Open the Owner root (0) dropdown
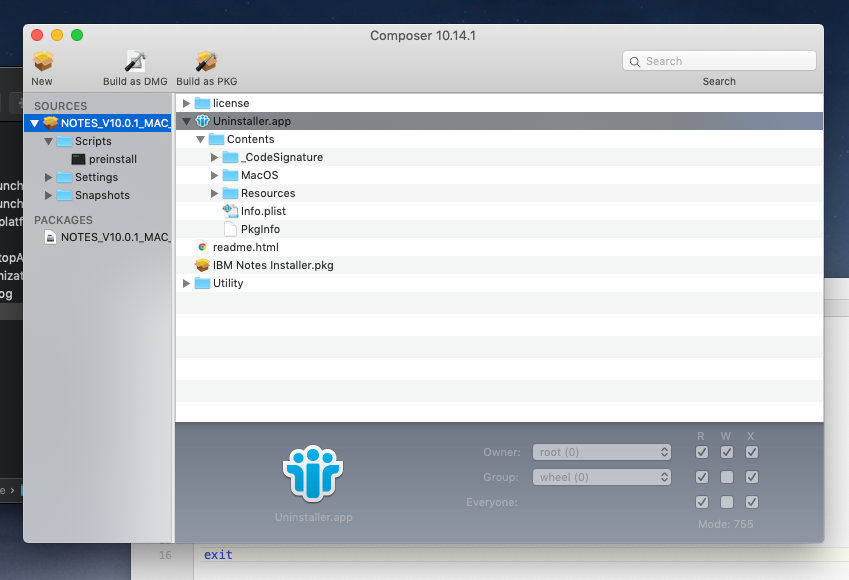 pyautogui.click(x=602, y=452)
